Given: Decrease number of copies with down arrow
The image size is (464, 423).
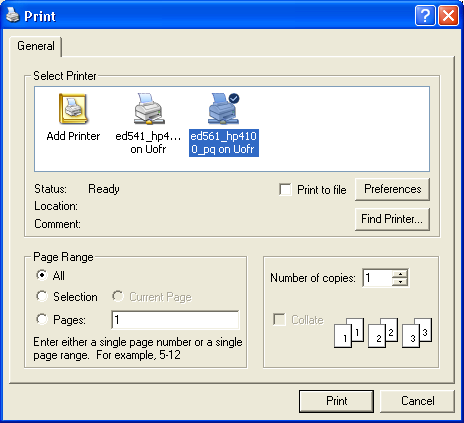Looking at the screenshot, I should tap(400, 282).
